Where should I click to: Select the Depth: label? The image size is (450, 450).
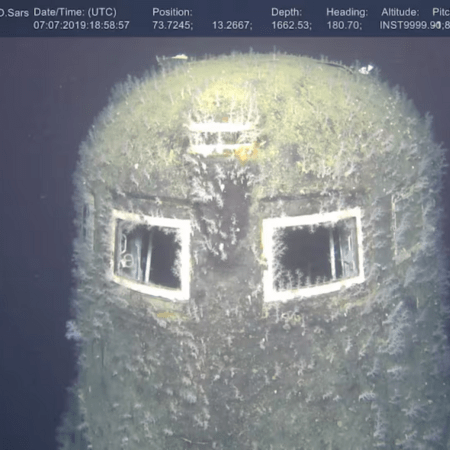pos(286,12)
